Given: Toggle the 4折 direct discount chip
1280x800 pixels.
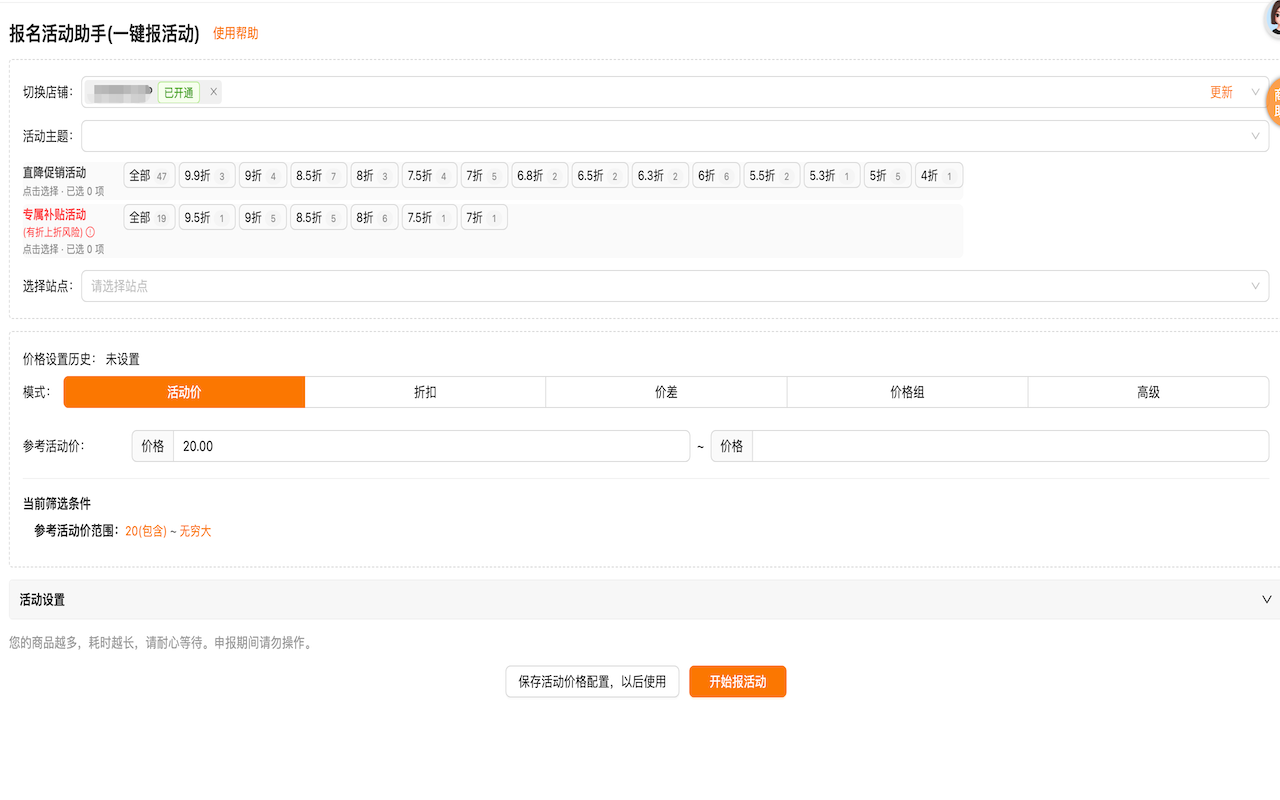Looking at the screenshot, I should pyautogui.click(x=939, y=176).
